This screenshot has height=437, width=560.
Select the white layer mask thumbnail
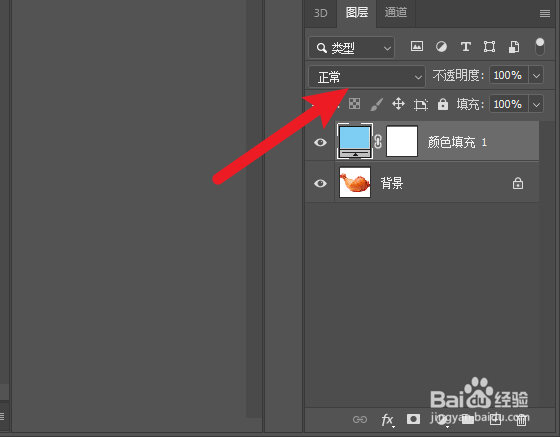click(402, 141)
